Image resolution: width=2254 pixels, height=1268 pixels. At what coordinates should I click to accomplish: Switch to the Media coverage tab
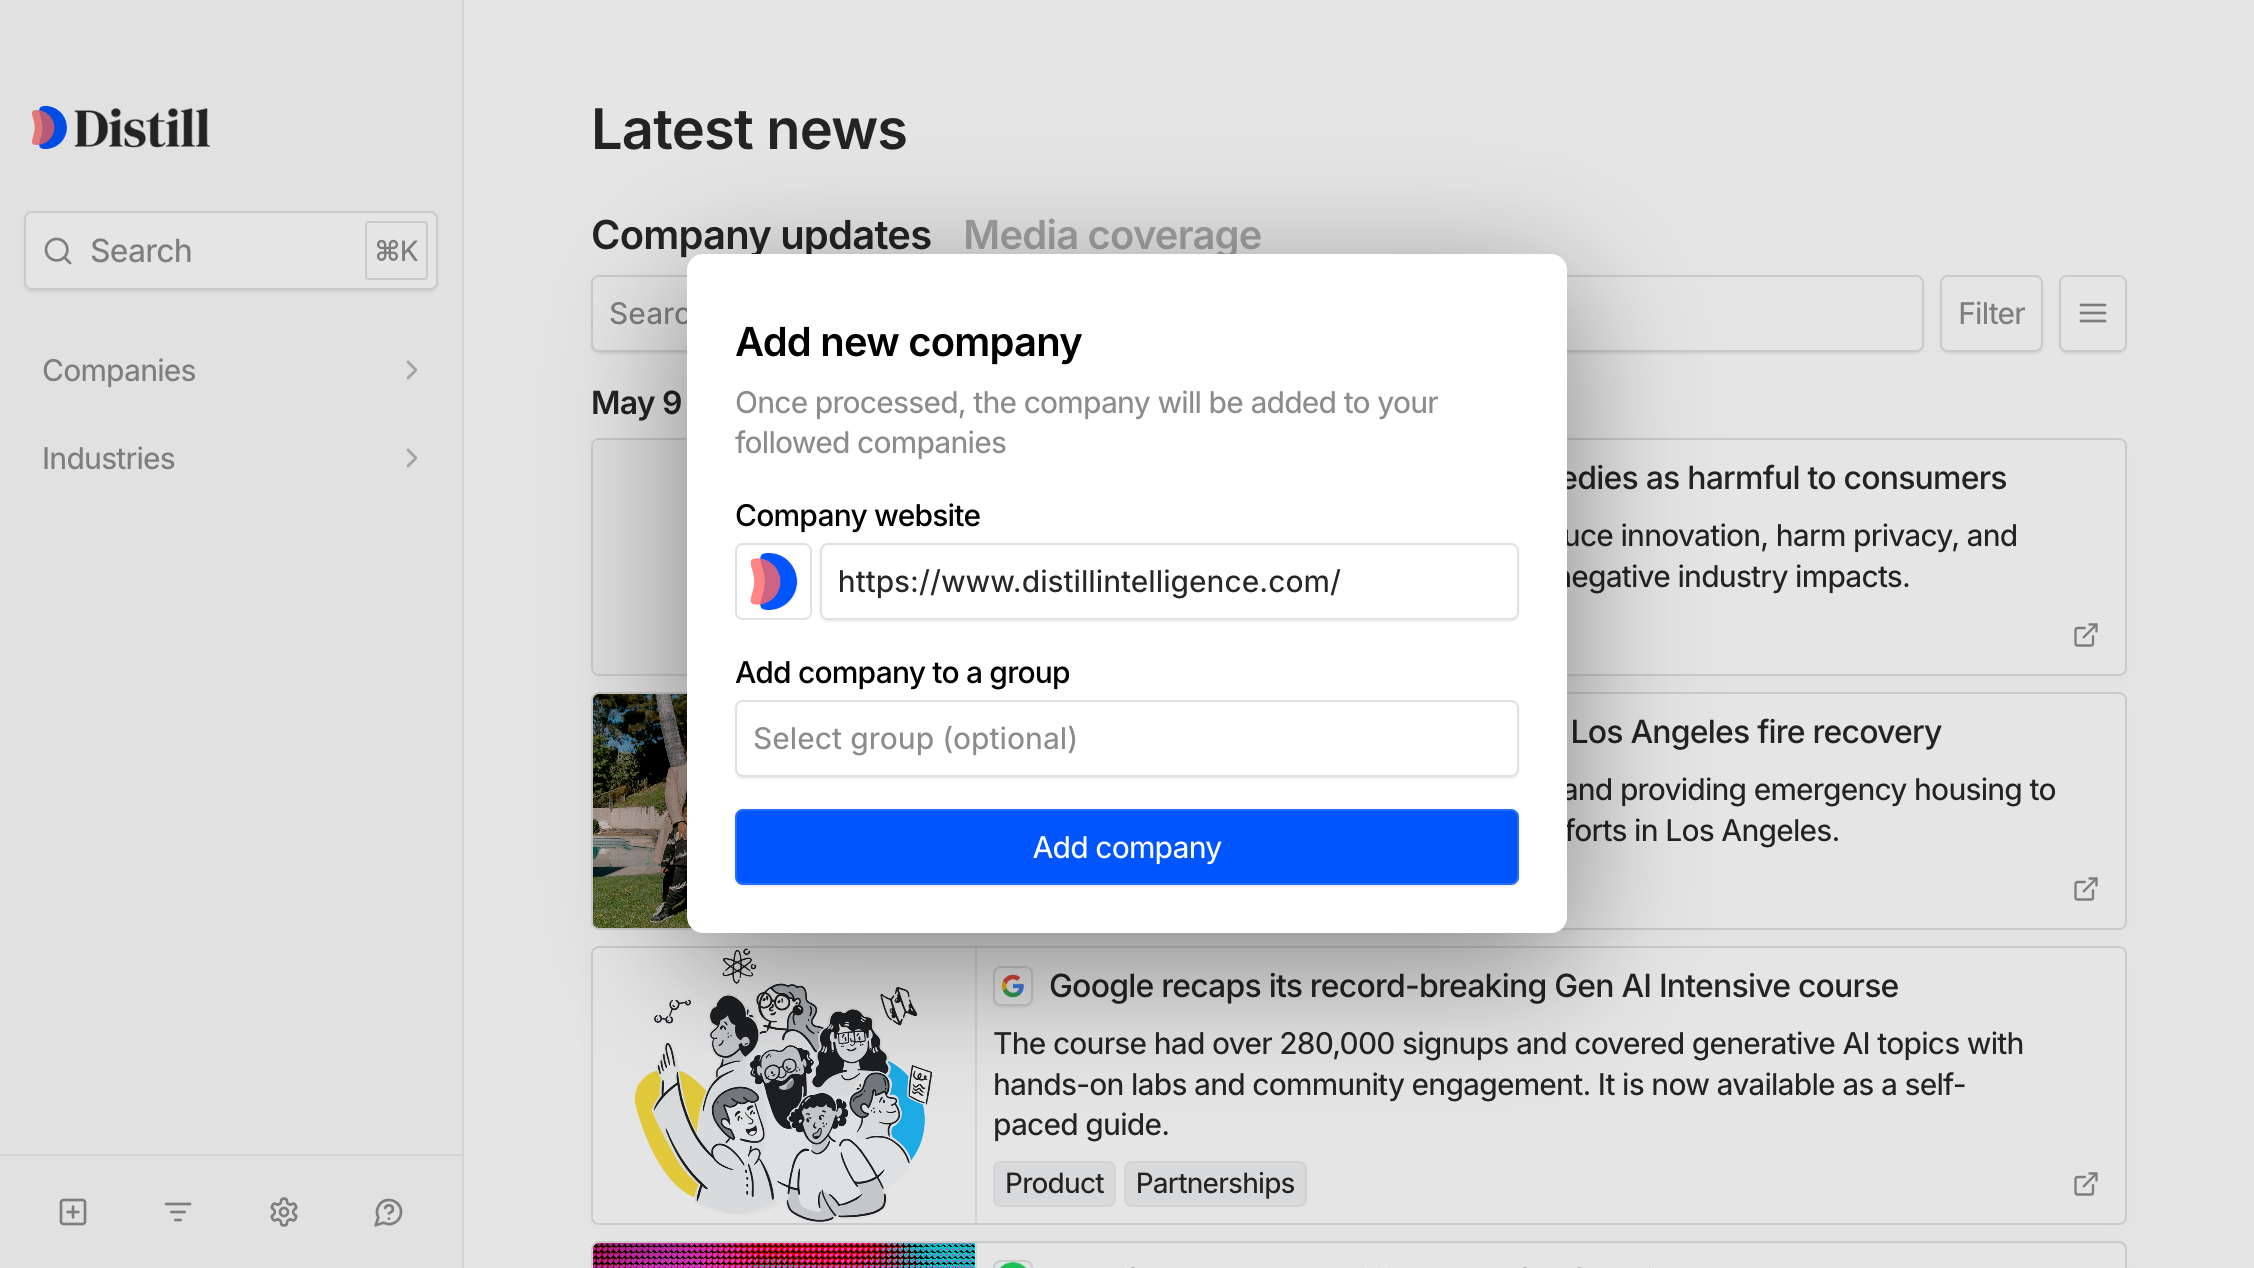tap(1112, 234)
